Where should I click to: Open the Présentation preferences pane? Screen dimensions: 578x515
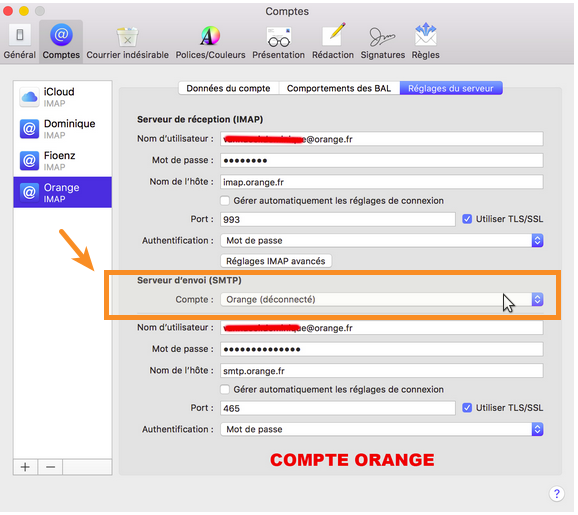click(279, 43)
